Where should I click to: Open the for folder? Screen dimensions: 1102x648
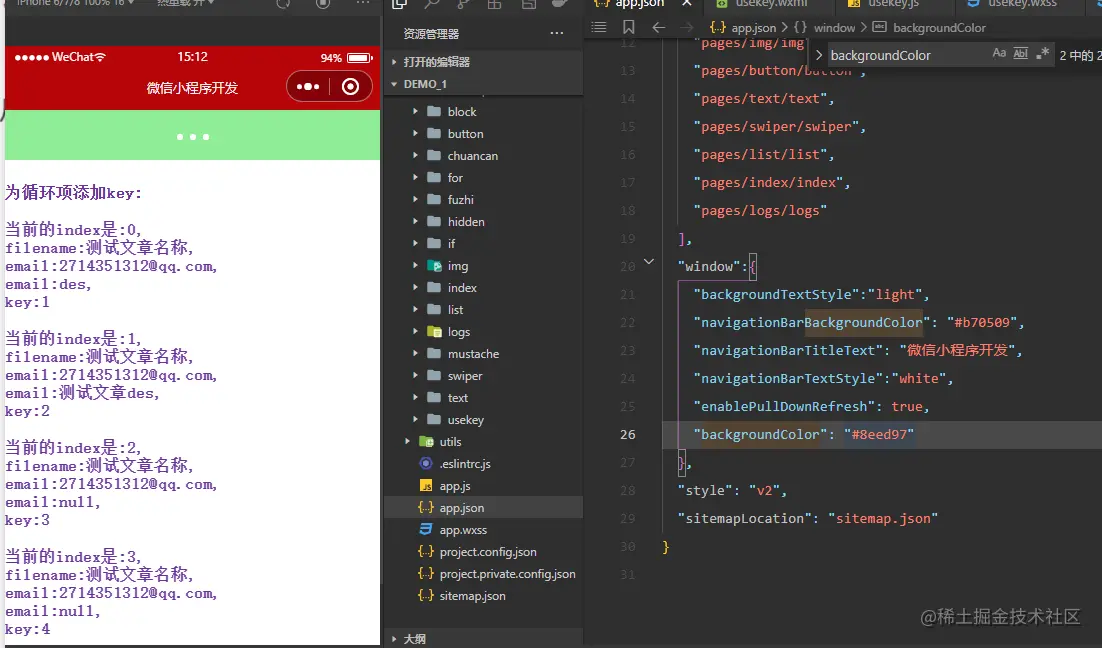point(455,178)
